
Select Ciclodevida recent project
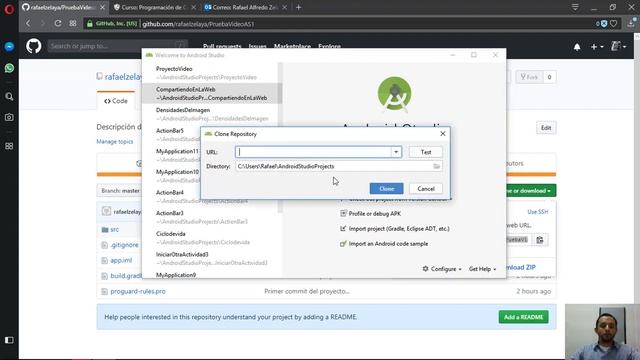click(210, 238)
